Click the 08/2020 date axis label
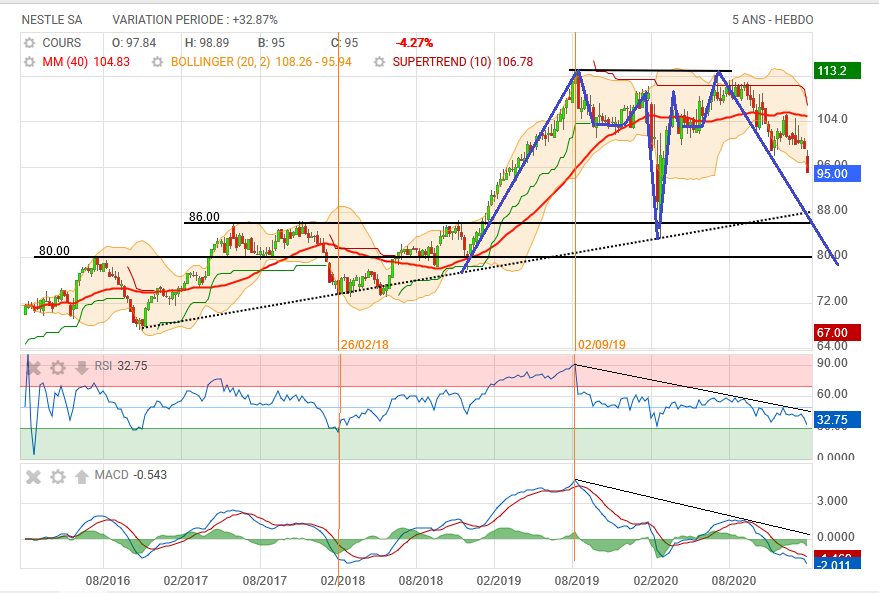The image size is (879, 593). [734, 580]
